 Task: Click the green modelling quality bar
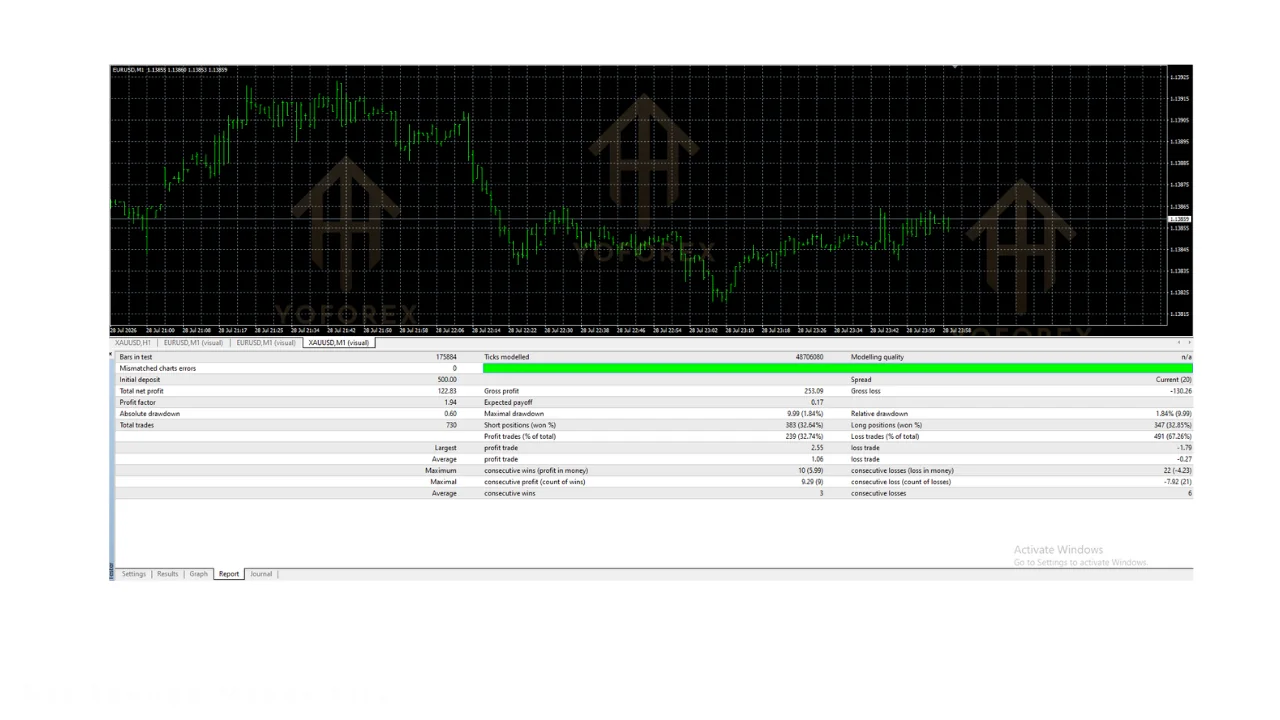[x=837, y=368]
